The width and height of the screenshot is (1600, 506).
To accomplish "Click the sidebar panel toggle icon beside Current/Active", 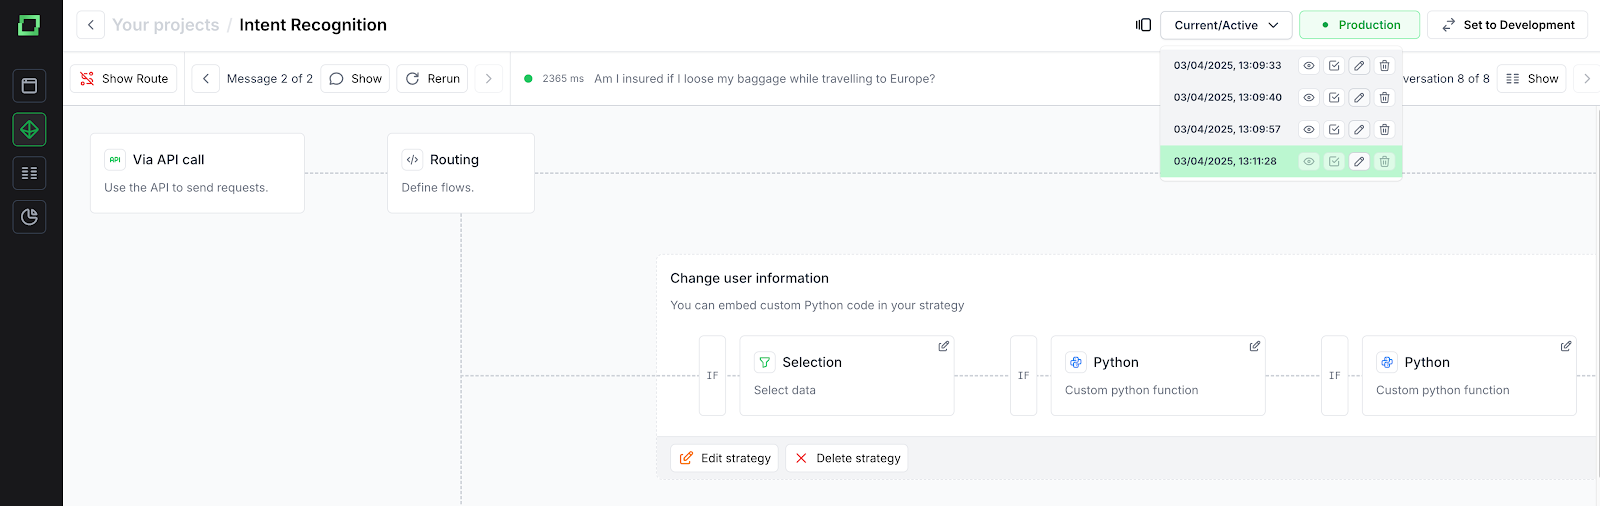I will pyautogui.click(x=1143, y=25).
